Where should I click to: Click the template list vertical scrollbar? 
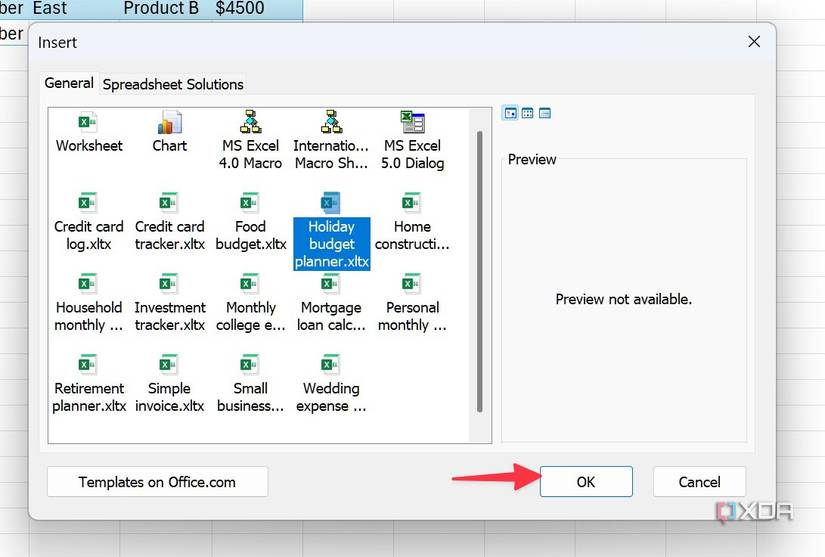click(x=479, y=271)
